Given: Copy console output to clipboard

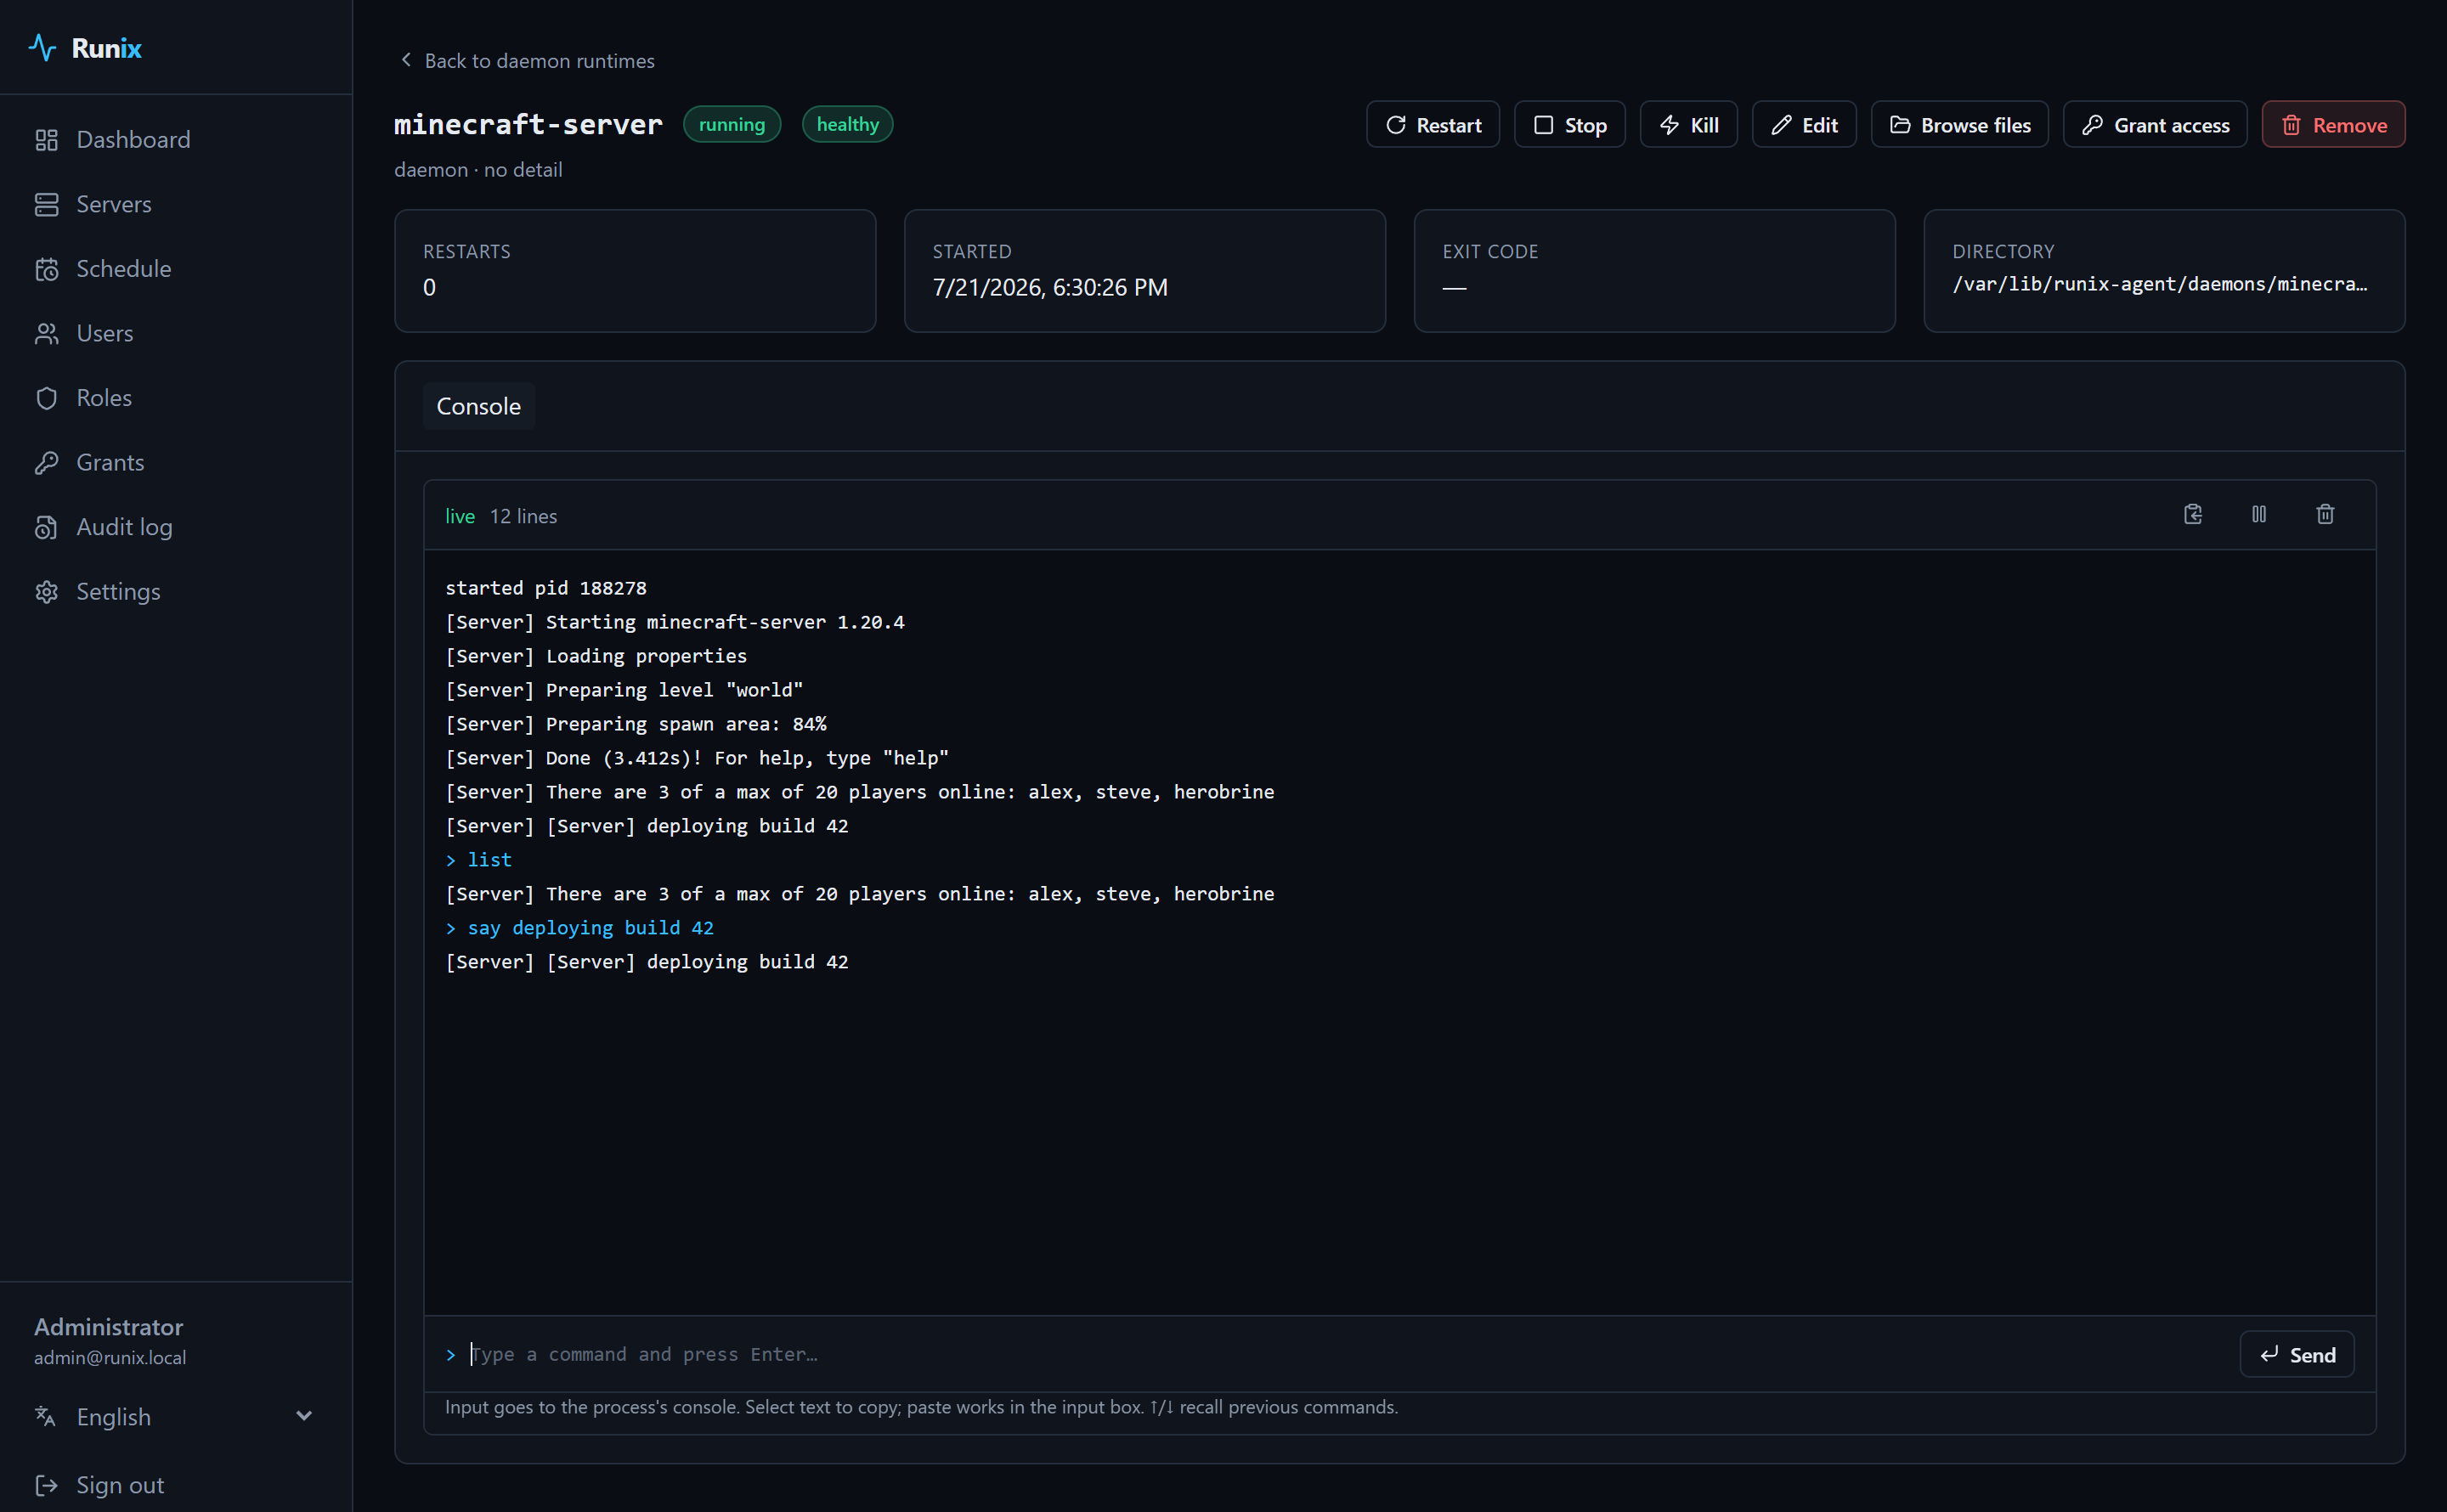Looking at the screenshot, I should [2193, 514].
